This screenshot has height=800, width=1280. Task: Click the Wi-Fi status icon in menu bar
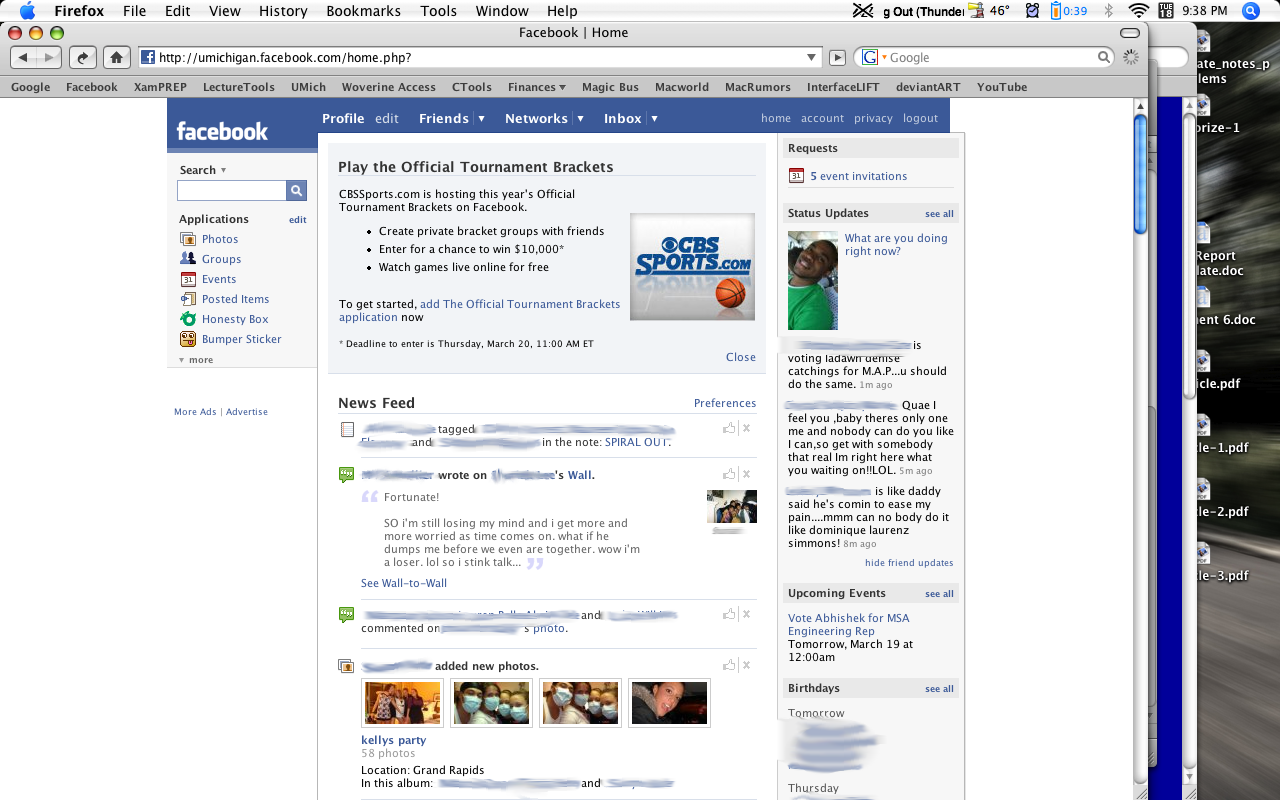click(x=1138, y=11)
